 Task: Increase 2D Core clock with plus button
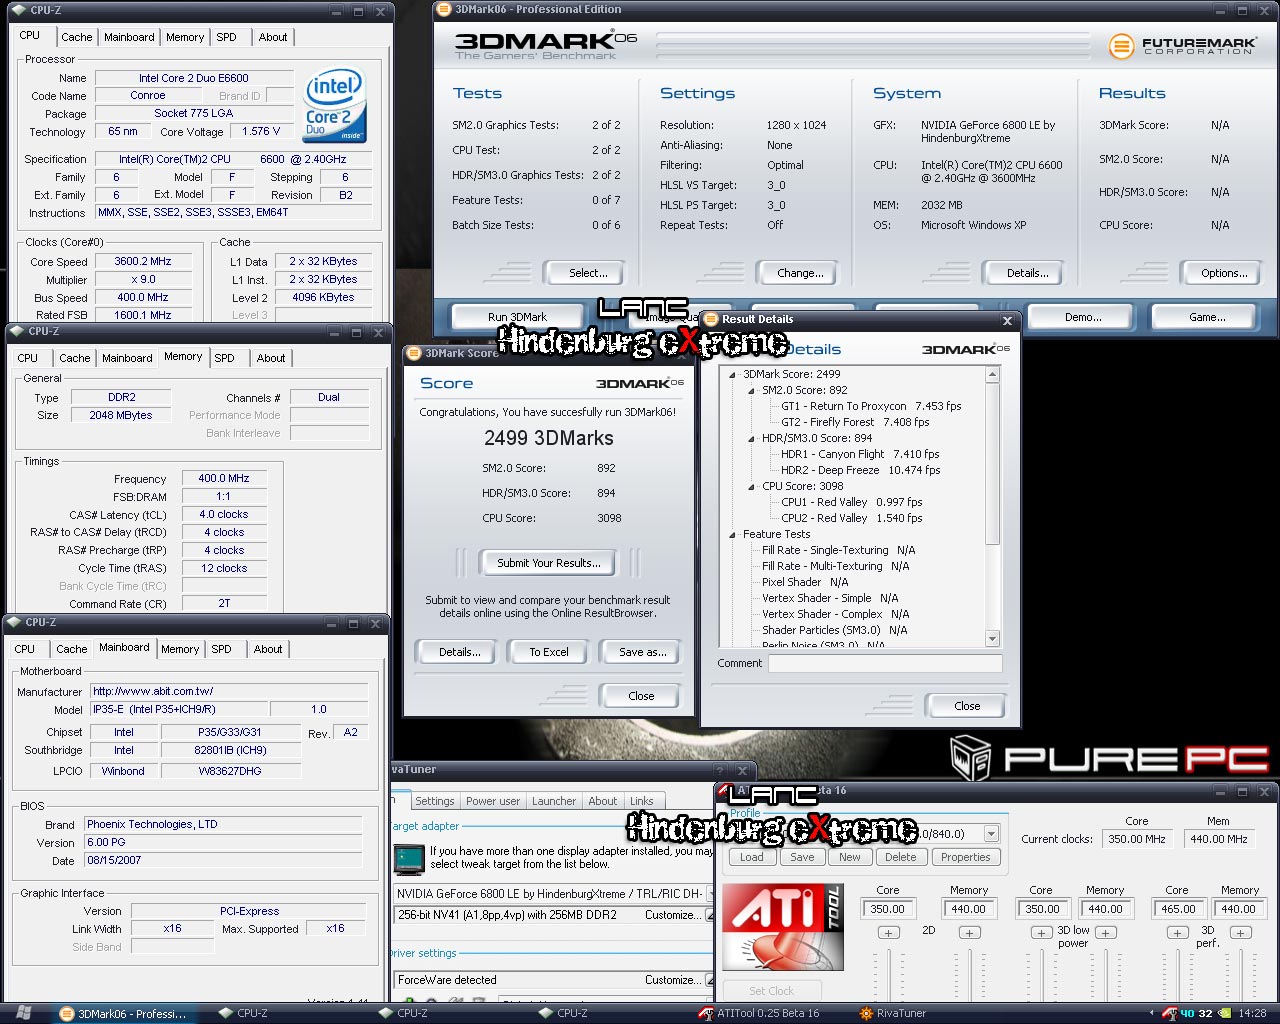pyautogui.click(x=888, y=932)
